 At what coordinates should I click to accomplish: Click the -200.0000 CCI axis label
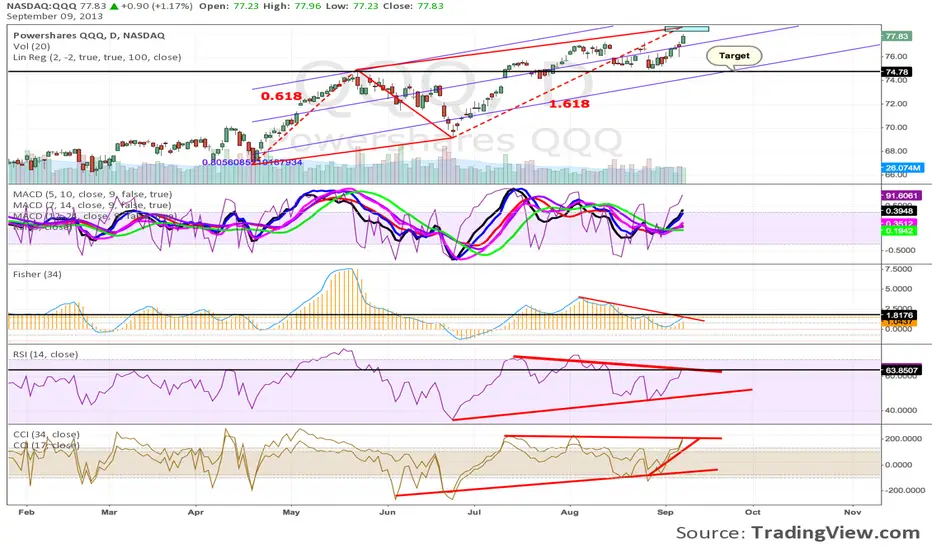903,491
